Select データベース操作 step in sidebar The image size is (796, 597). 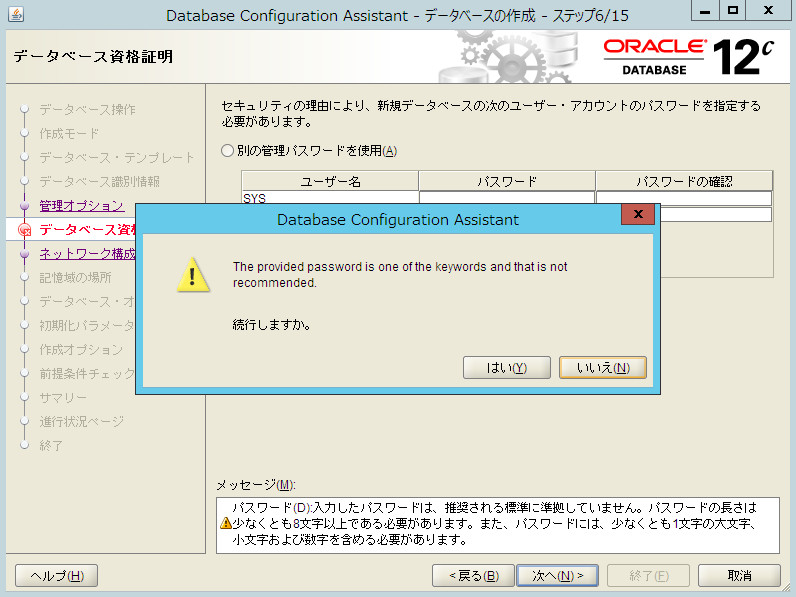tap(87, 109)
